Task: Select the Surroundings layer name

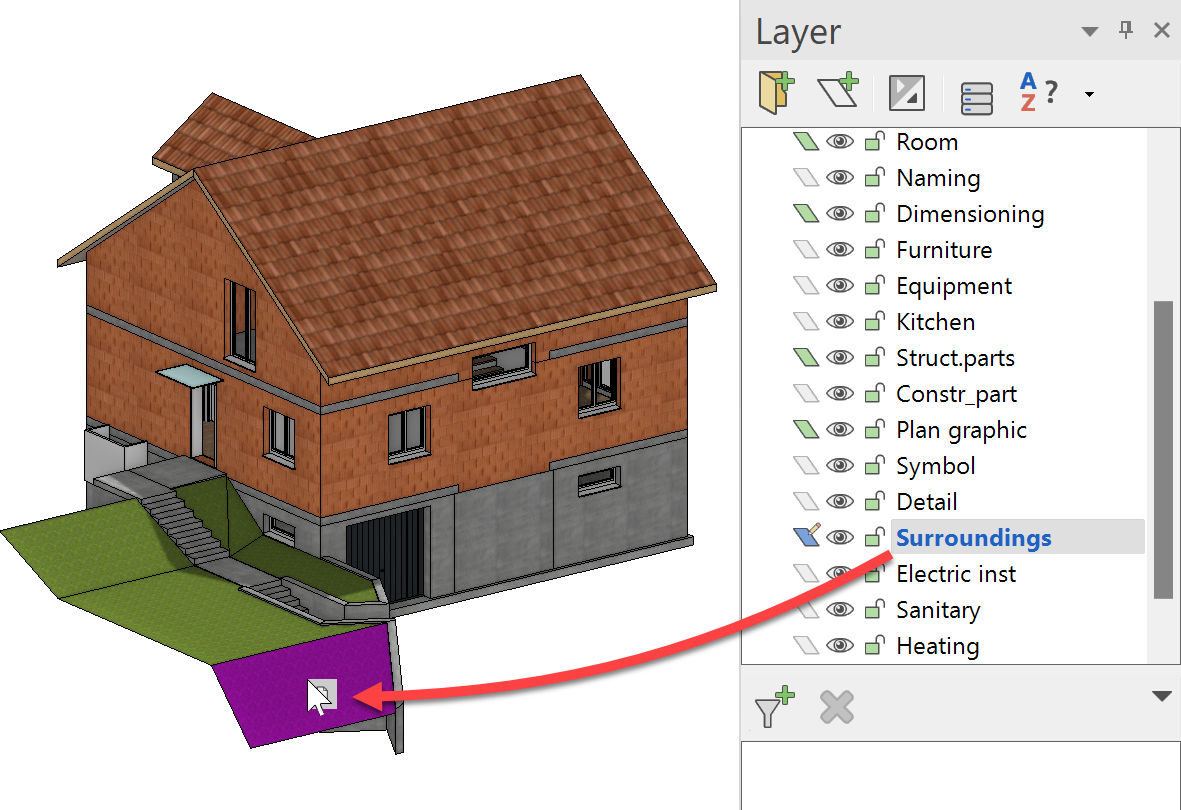Action: [x=973, y=538]
